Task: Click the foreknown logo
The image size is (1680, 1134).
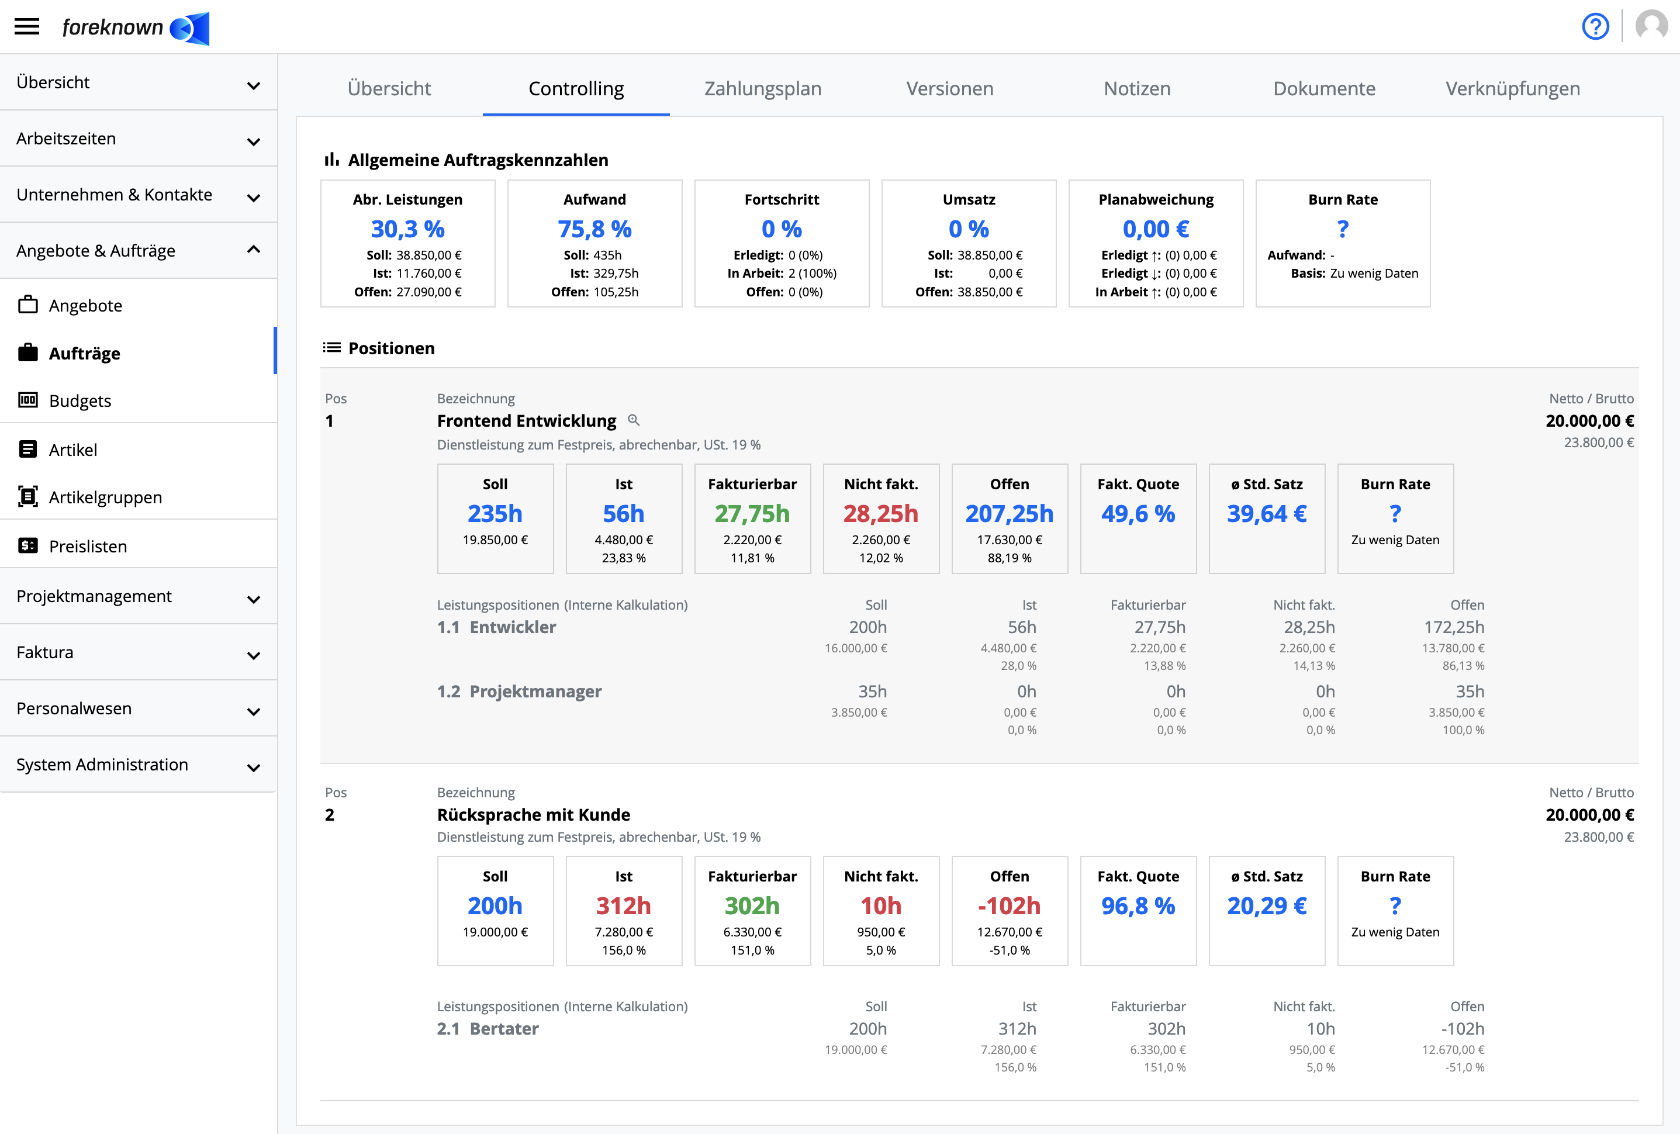Action: tap(136, 28)
